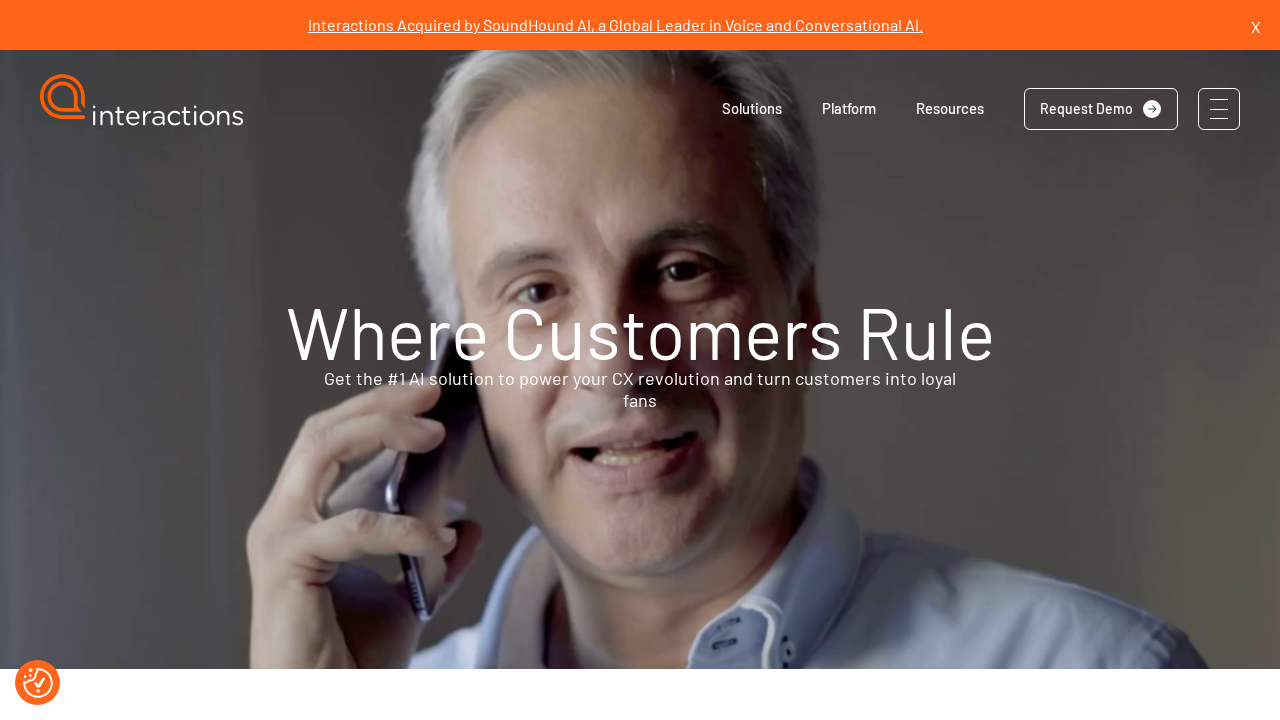This screenshot has width=1280, height=720.
Task: Expand the Platform navigation menu
Action: [849, 109]
